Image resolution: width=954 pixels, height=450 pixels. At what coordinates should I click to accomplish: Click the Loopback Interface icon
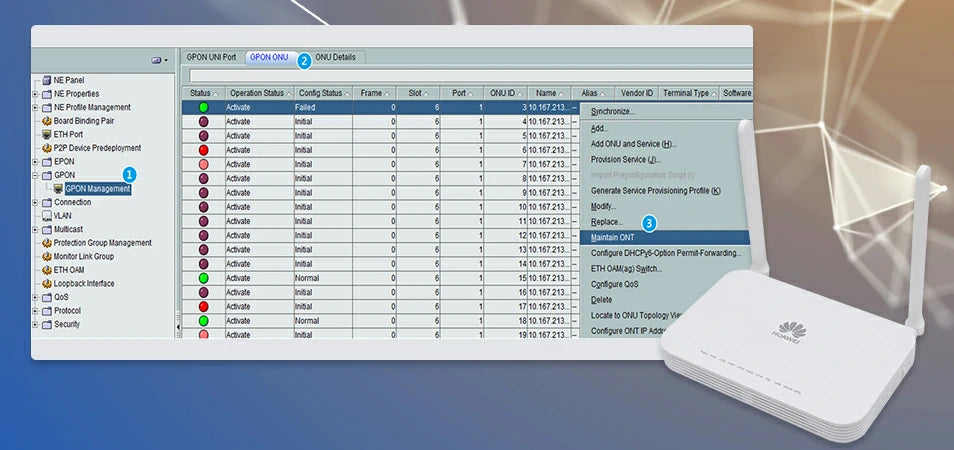[x=46, y=283]
